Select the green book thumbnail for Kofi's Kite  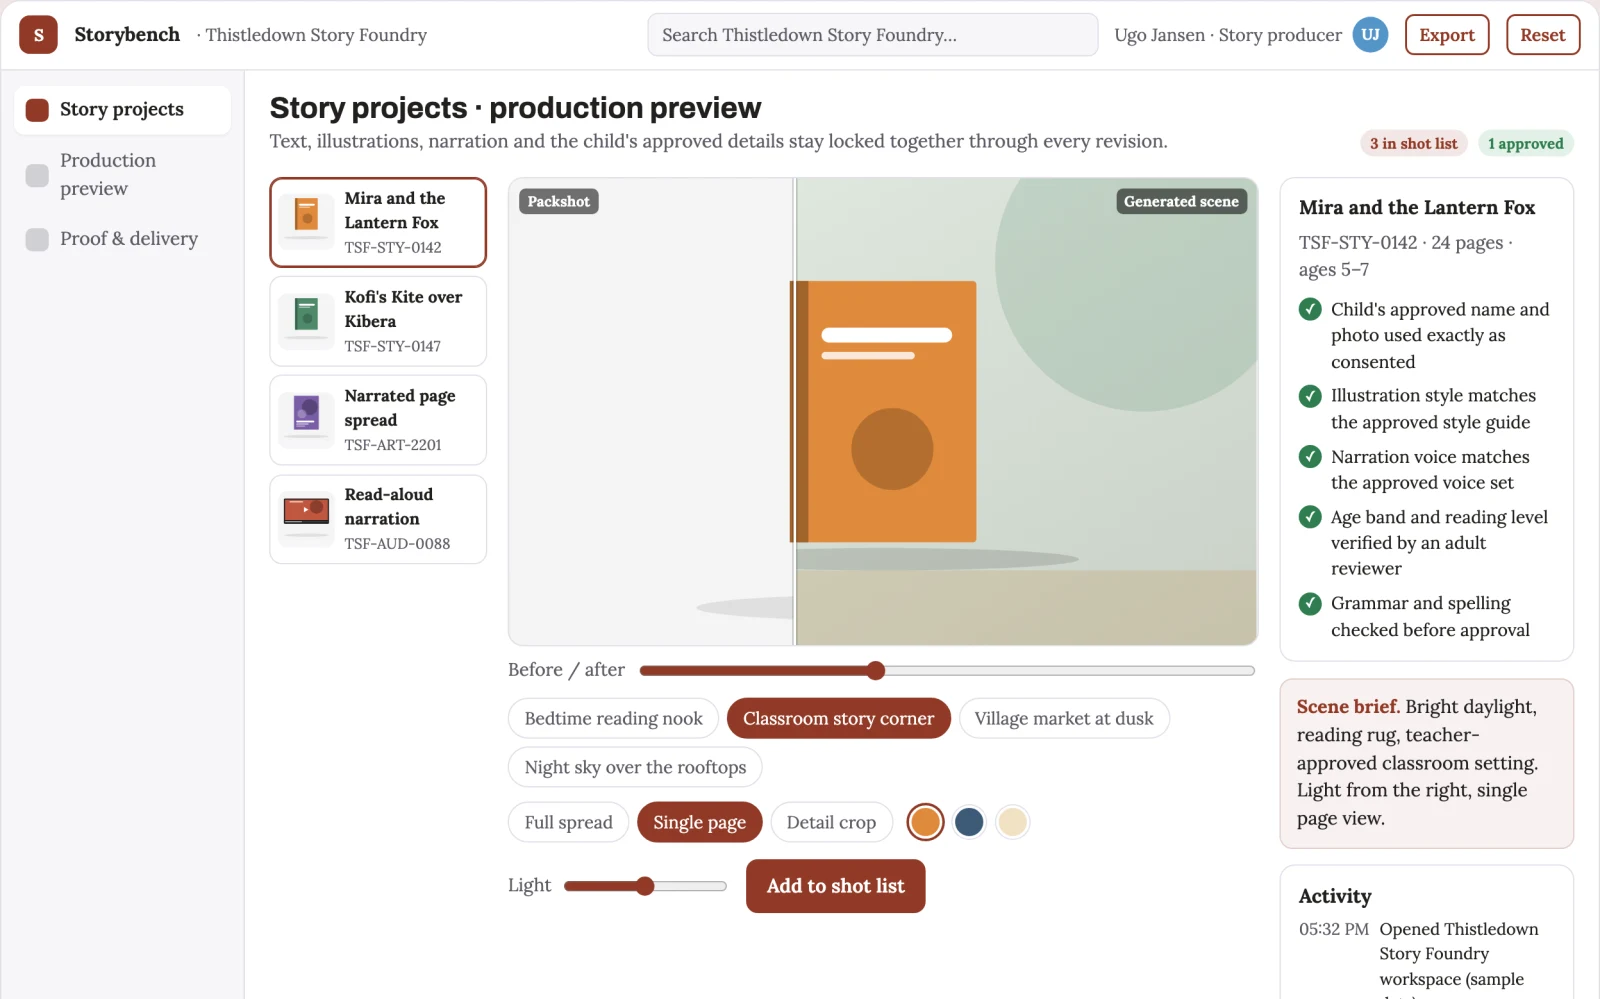pyautogui.click(x=306, y=321)
